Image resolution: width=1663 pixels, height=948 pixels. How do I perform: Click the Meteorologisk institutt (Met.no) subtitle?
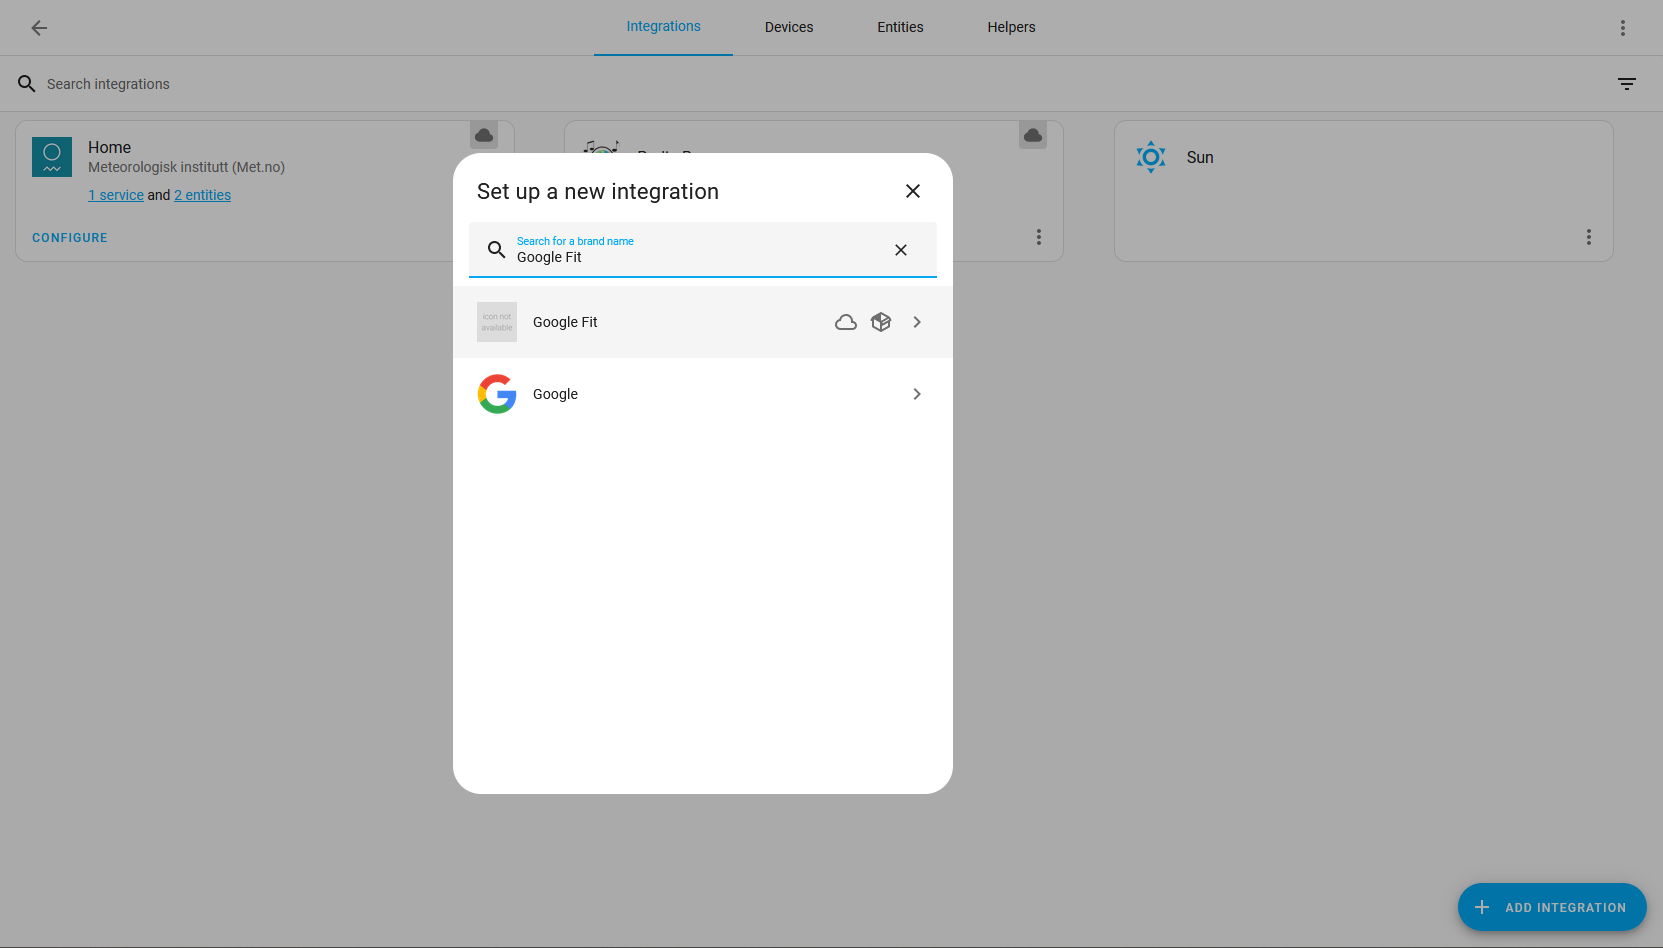point(186,167)
